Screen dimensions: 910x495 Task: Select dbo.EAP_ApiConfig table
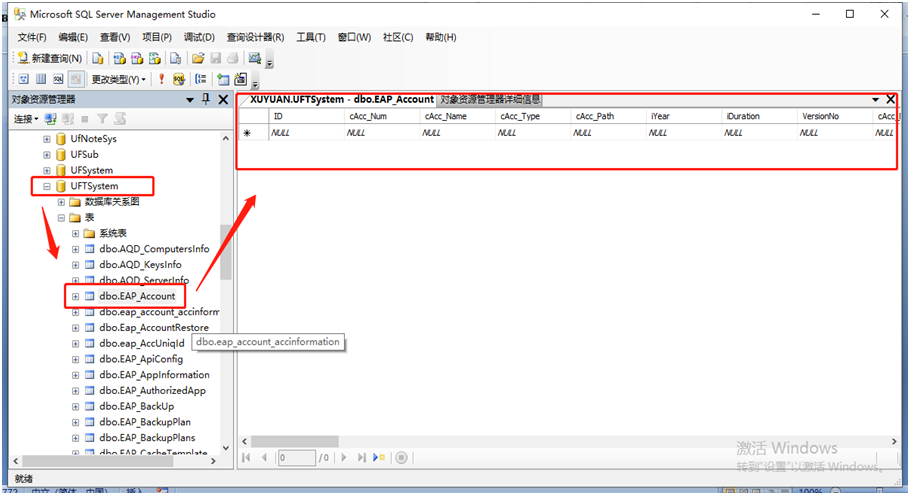[141, 359]
